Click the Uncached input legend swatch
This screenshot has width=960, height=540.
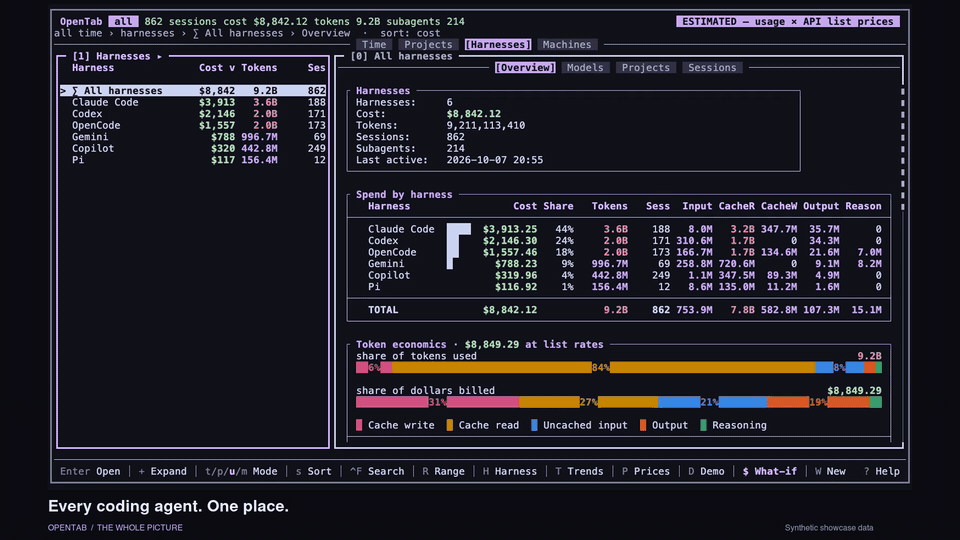534,425
